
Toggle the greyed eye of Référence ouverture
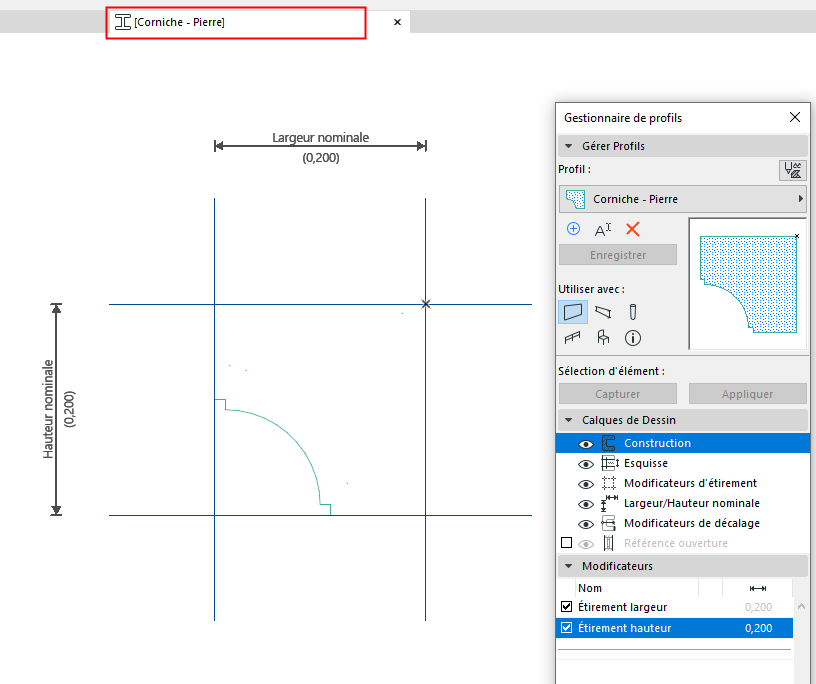[586, 544]
